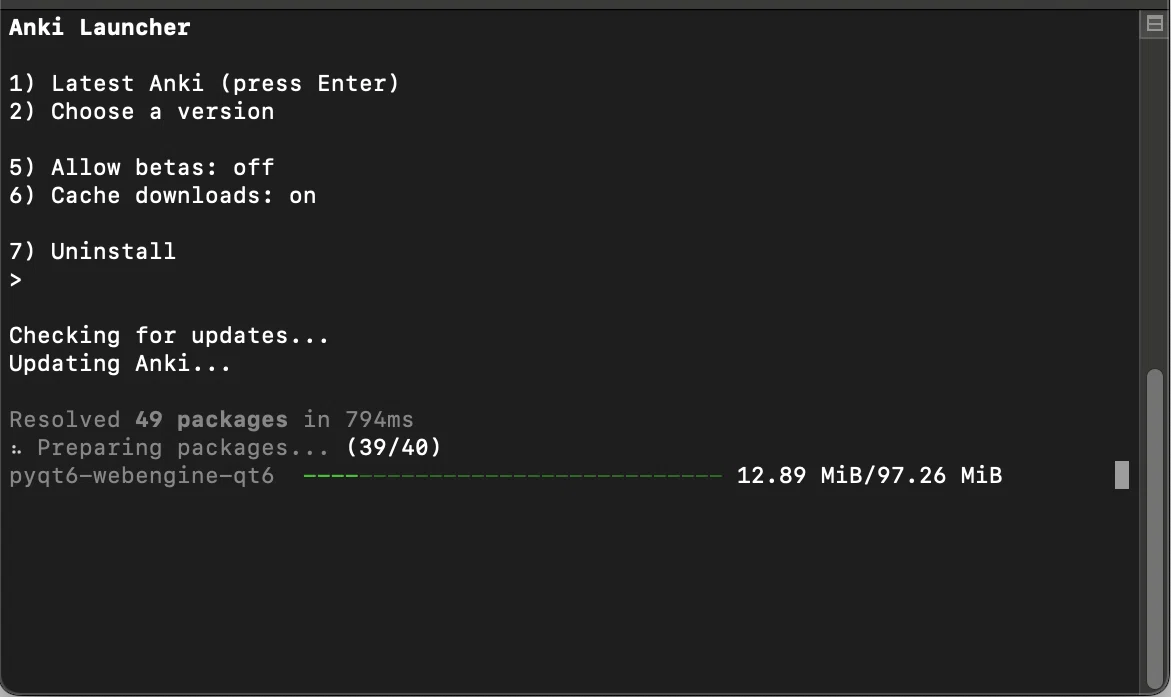The width and height of the screenshot is (1171, 697).
Task: Click the 12.89 MiB/97.26 MiB size readout
Action: click(x=869, y=475)
